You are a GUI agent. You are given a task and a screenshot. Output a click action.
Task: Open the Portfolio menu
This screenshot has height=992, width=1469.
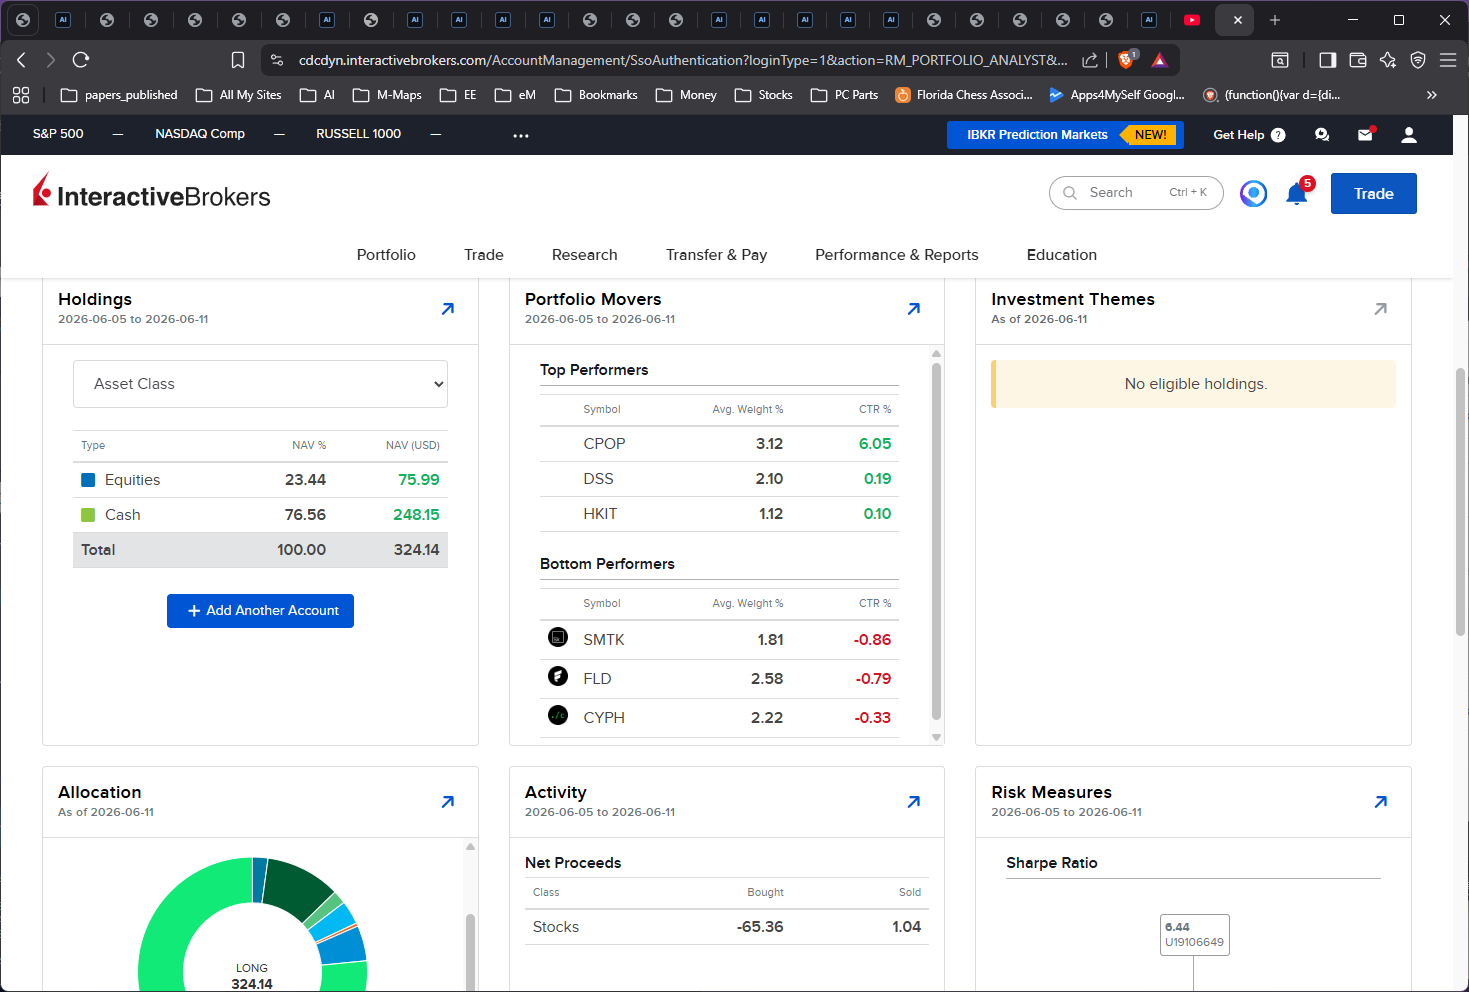tap(386, 255)
